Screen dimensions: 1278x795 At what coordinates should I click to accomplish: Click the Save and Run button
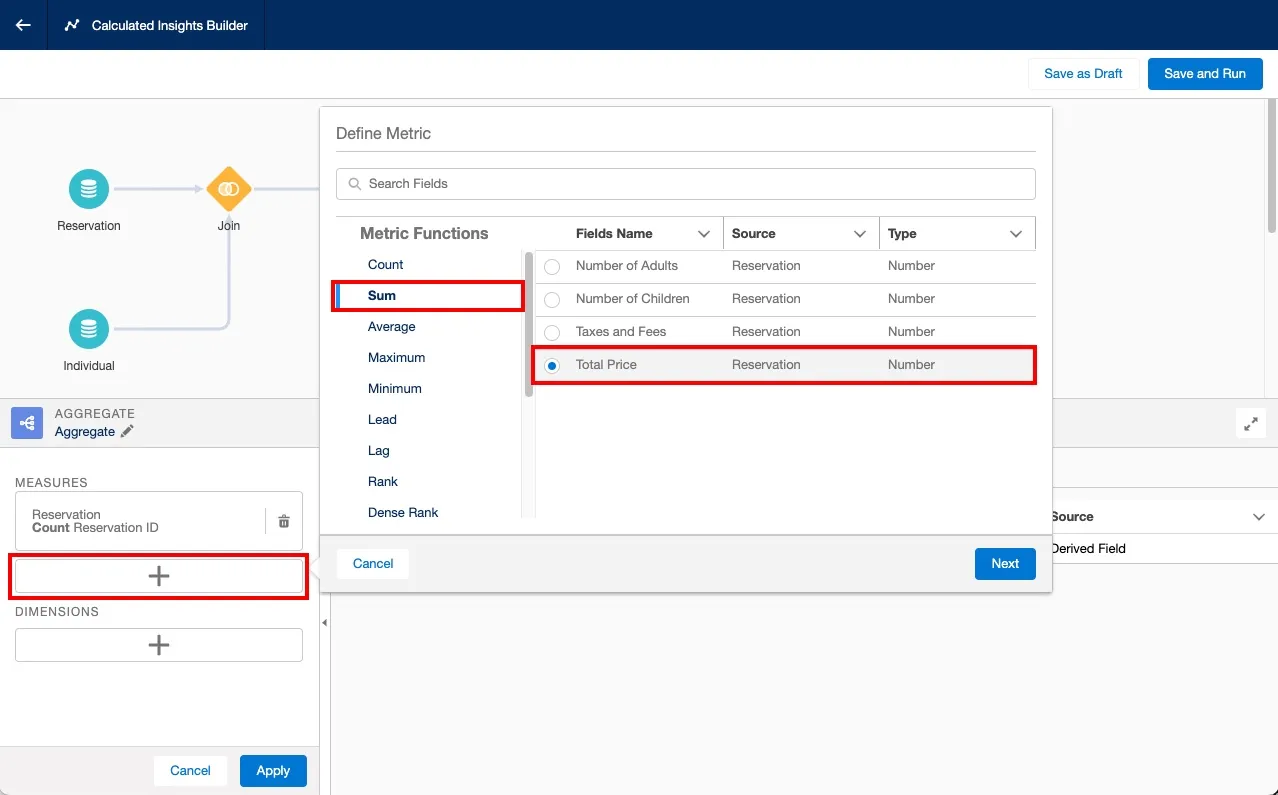(x=1205, y=74)
